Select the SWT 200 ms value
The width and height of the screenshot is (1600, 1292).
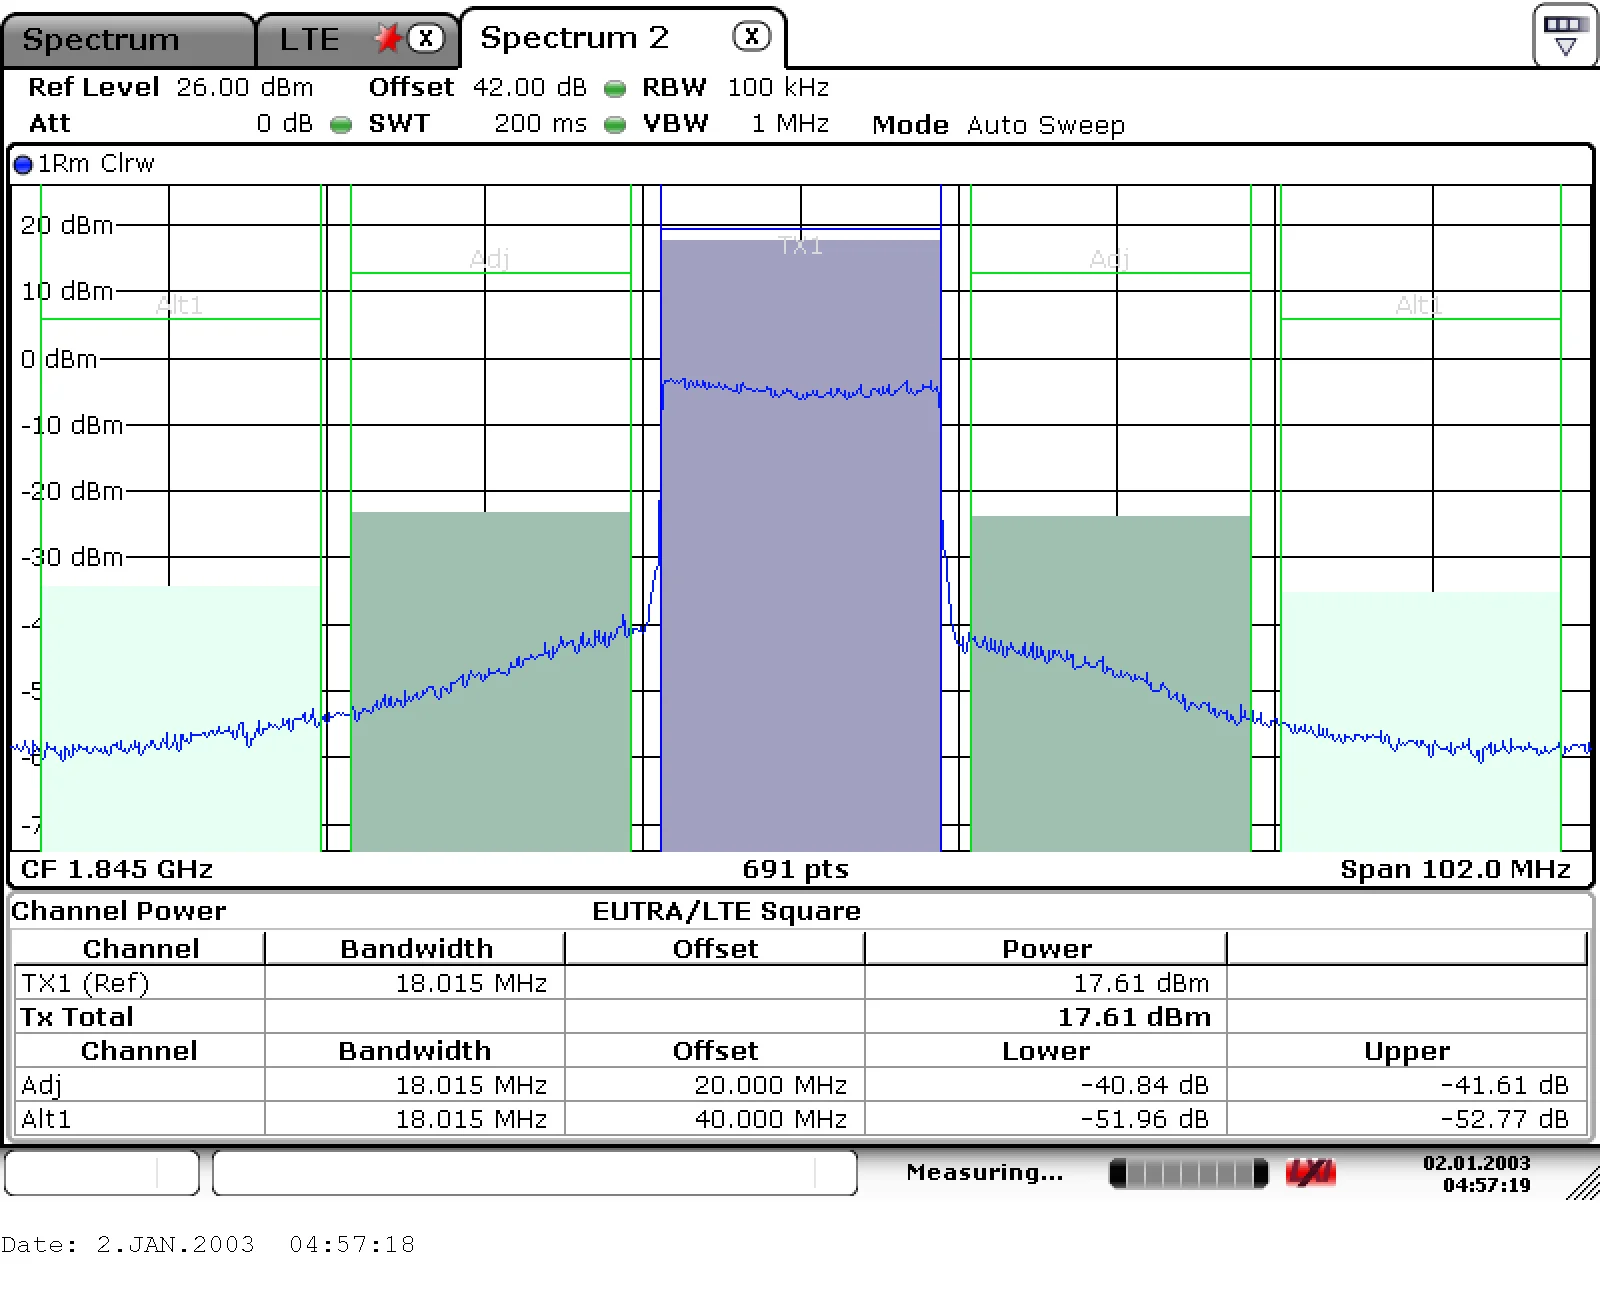tap(541, 124)
